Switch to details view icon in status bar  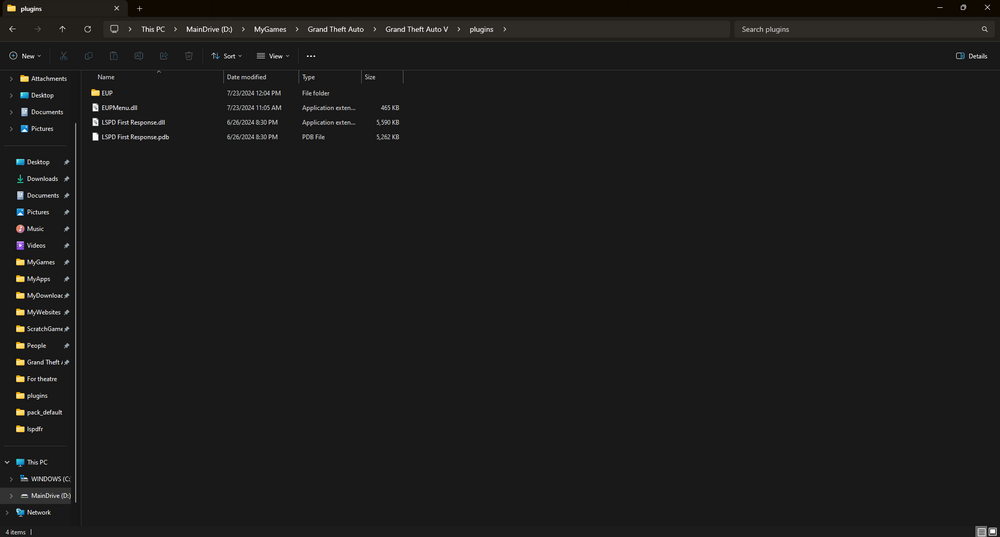982,532
